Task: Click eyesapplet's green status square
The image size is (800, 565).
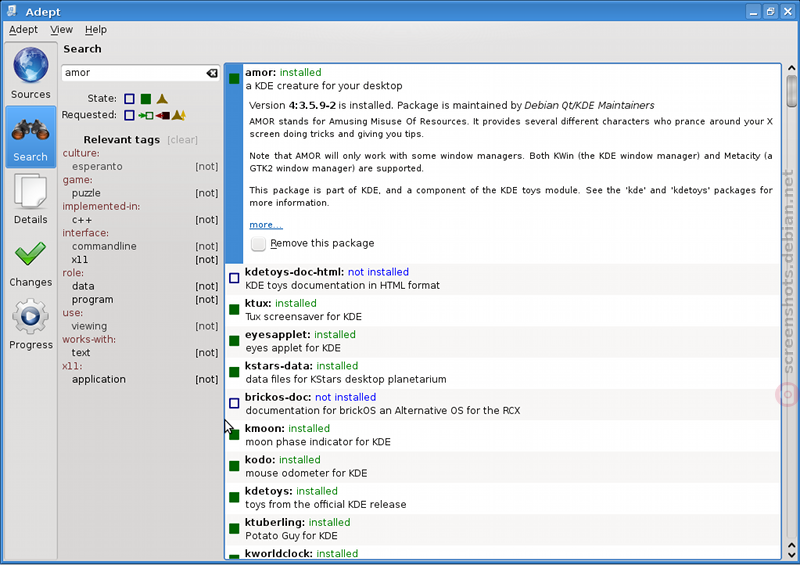Action: pyautogui.click(x=234, y=340)
